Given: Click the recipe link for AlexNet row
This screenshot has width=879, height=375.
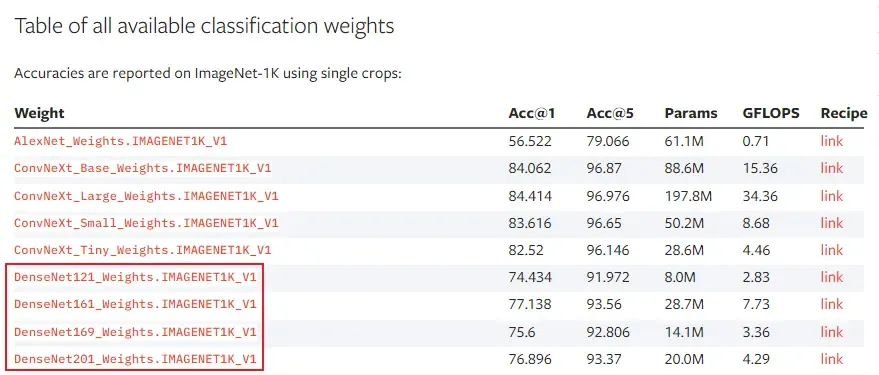Looking at the screenshot, I should [x=831, y=141].
